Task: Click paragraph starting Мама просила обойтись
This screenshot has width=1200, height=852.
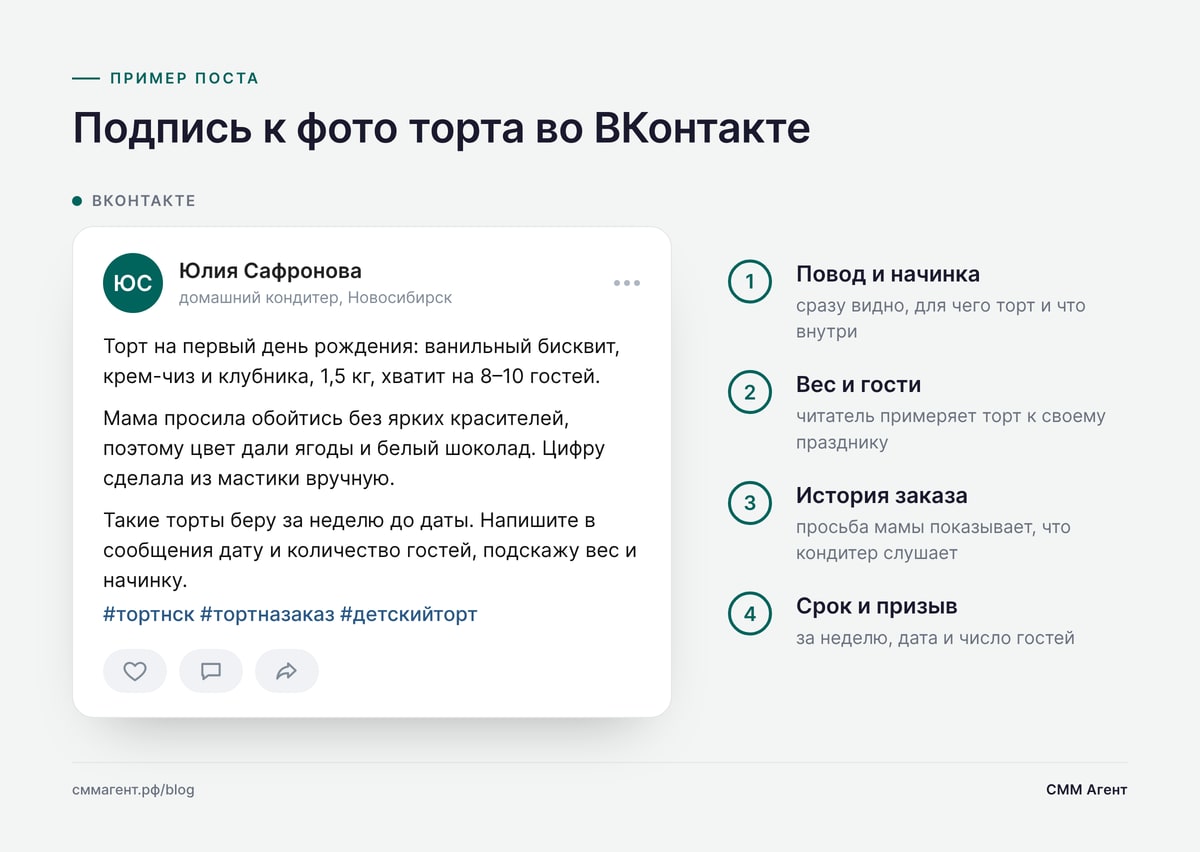Action: (x=354, y=449)
